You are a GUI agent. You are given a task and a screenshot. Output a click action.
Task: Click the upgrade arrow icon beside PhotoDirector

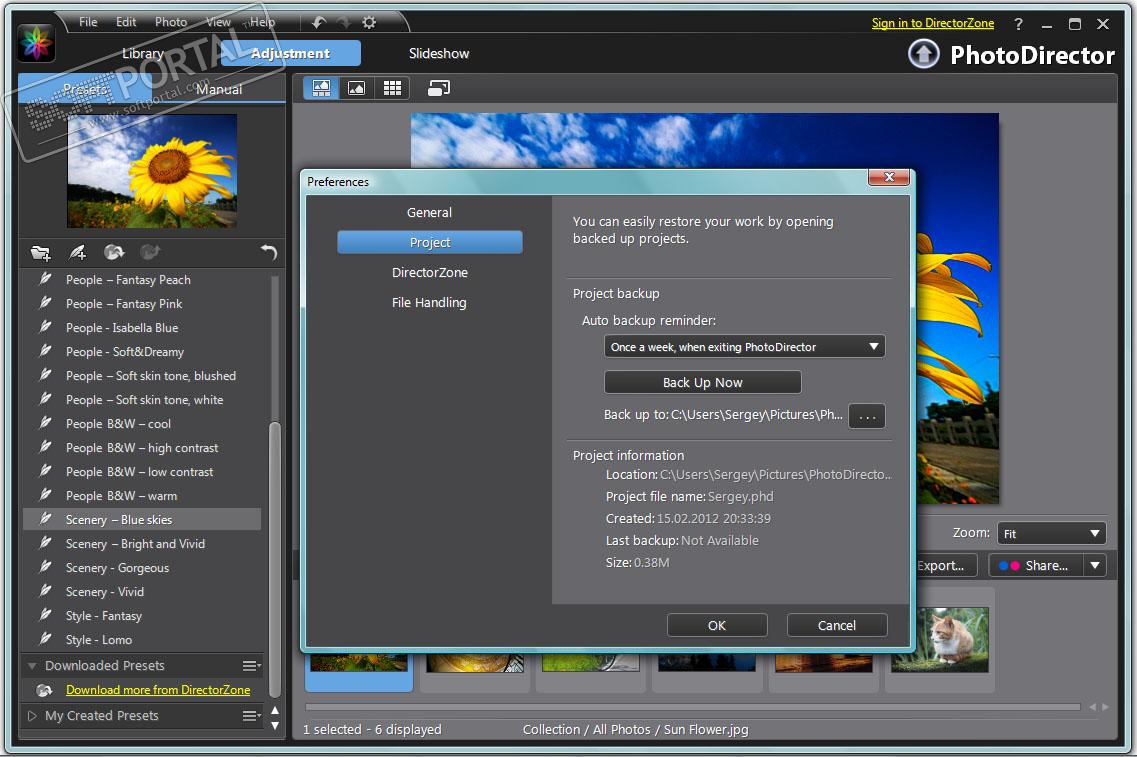(x=924, y=54)
